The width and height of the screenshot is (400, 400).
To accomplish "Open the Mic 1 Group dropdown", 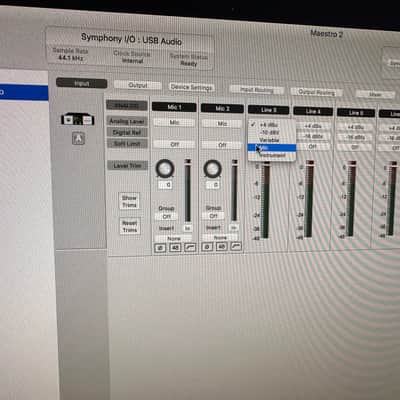I will (166, 217).
